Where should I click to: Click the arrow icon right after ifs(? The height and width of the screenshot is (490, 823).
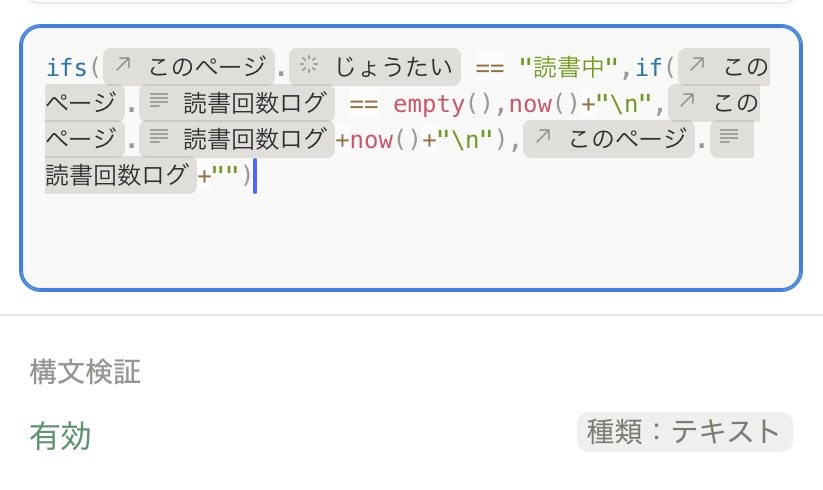tap(123, 67)
